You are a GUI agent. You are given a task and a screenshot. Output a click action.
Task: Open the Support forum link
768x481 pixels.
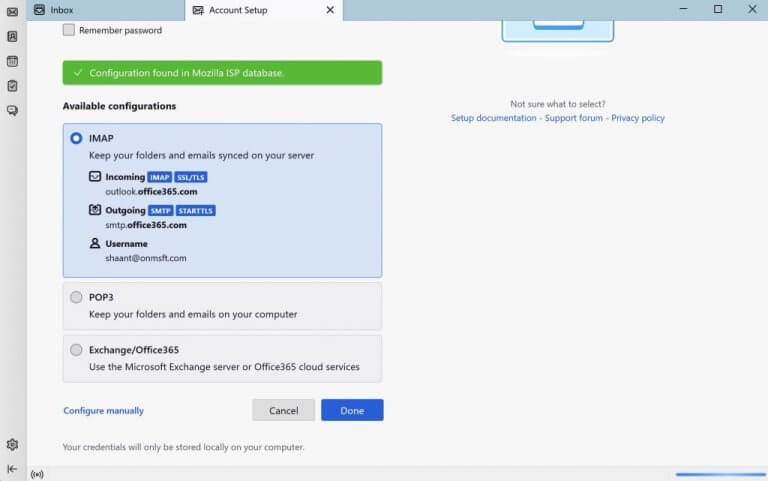(x=574, y=118)
